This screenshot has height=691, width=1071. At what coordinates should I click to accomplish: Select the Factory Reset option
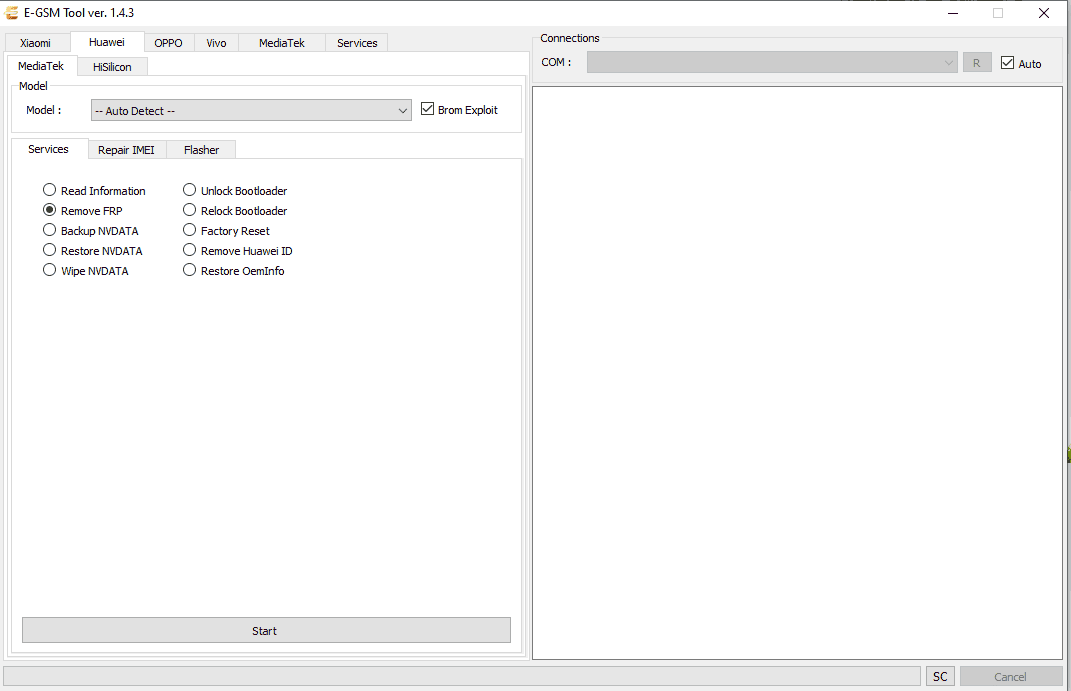[x=226, y=231]
